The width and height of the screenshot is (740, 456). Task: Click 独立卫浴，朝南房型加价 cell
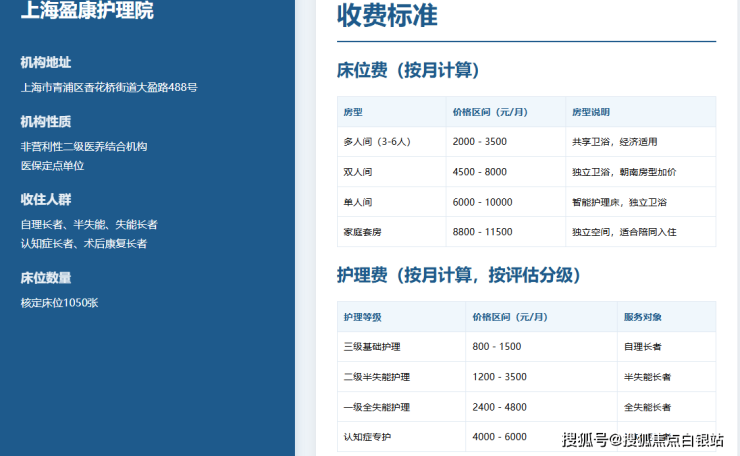tap(624, 172)
